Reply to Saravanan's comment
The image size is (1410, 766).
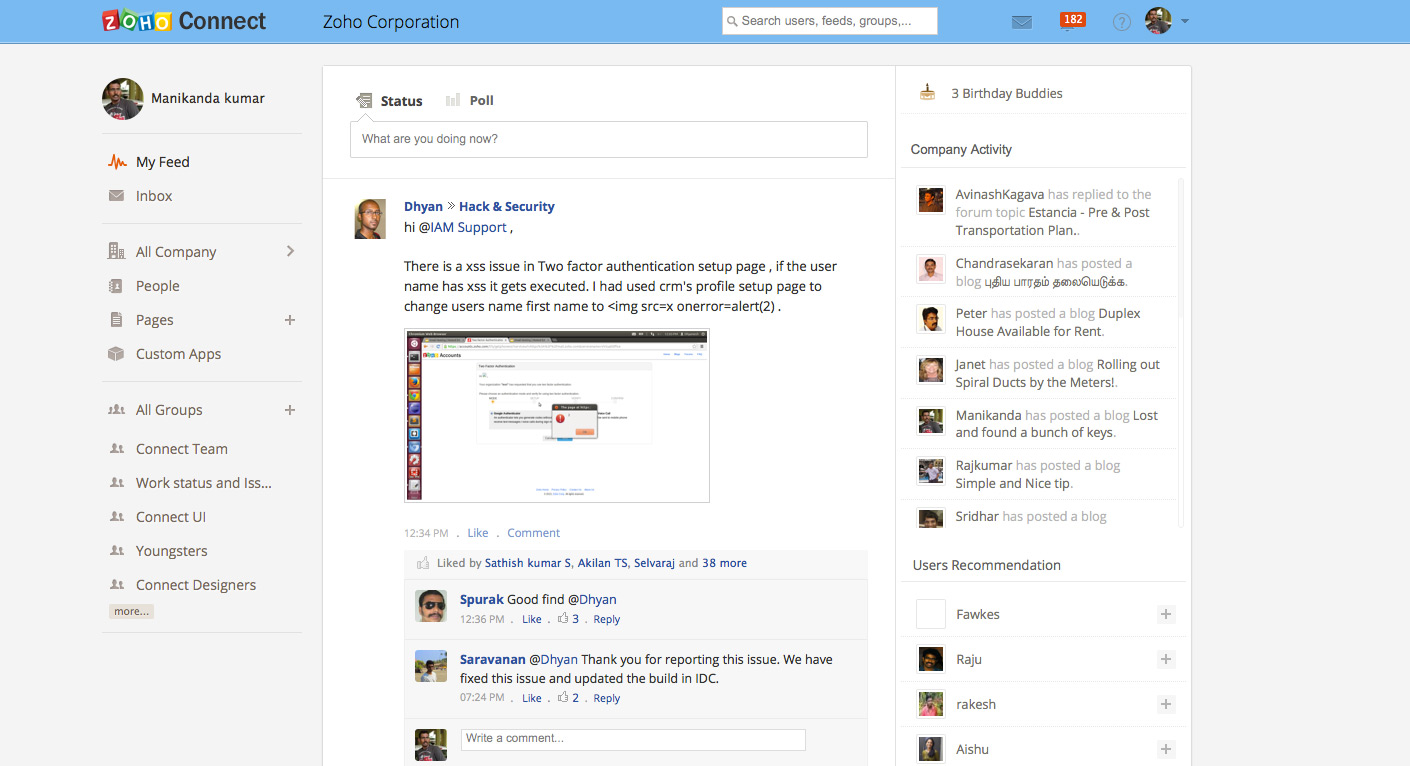[x=606, y=698]
